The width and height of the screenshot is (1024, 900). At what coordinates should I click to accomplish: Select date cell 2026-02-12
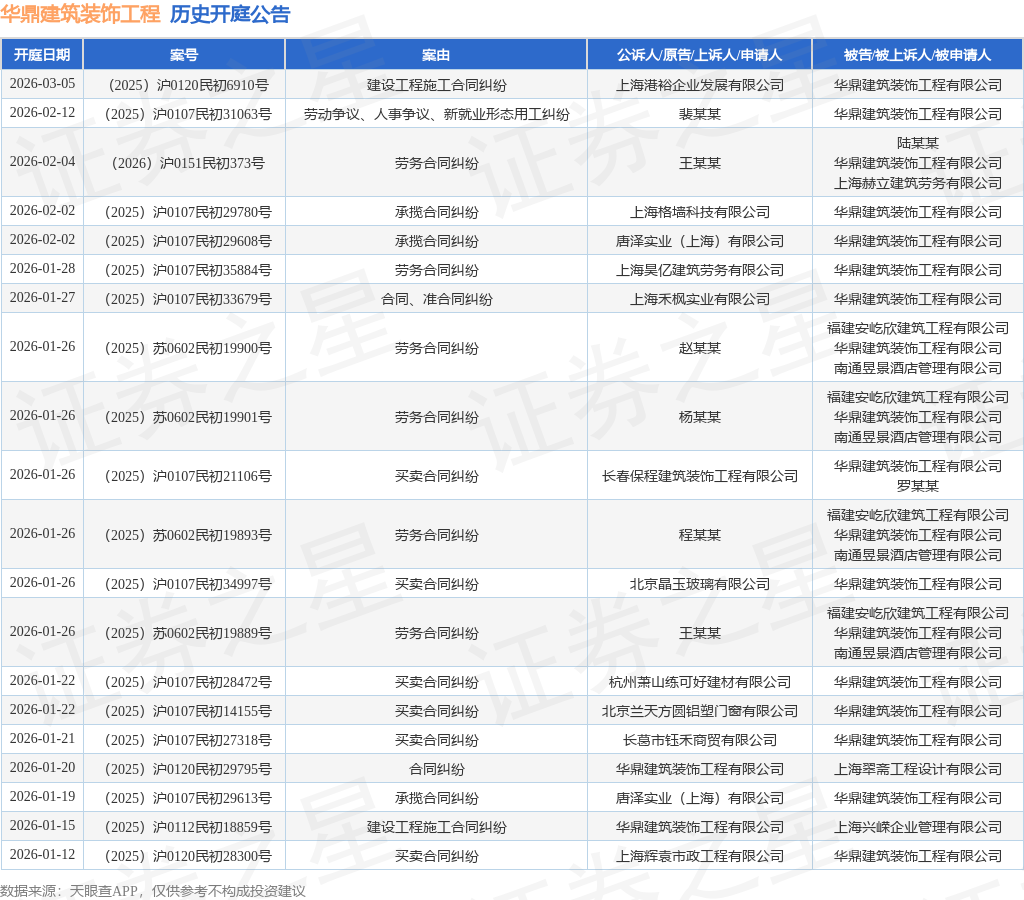click(42, 113)
